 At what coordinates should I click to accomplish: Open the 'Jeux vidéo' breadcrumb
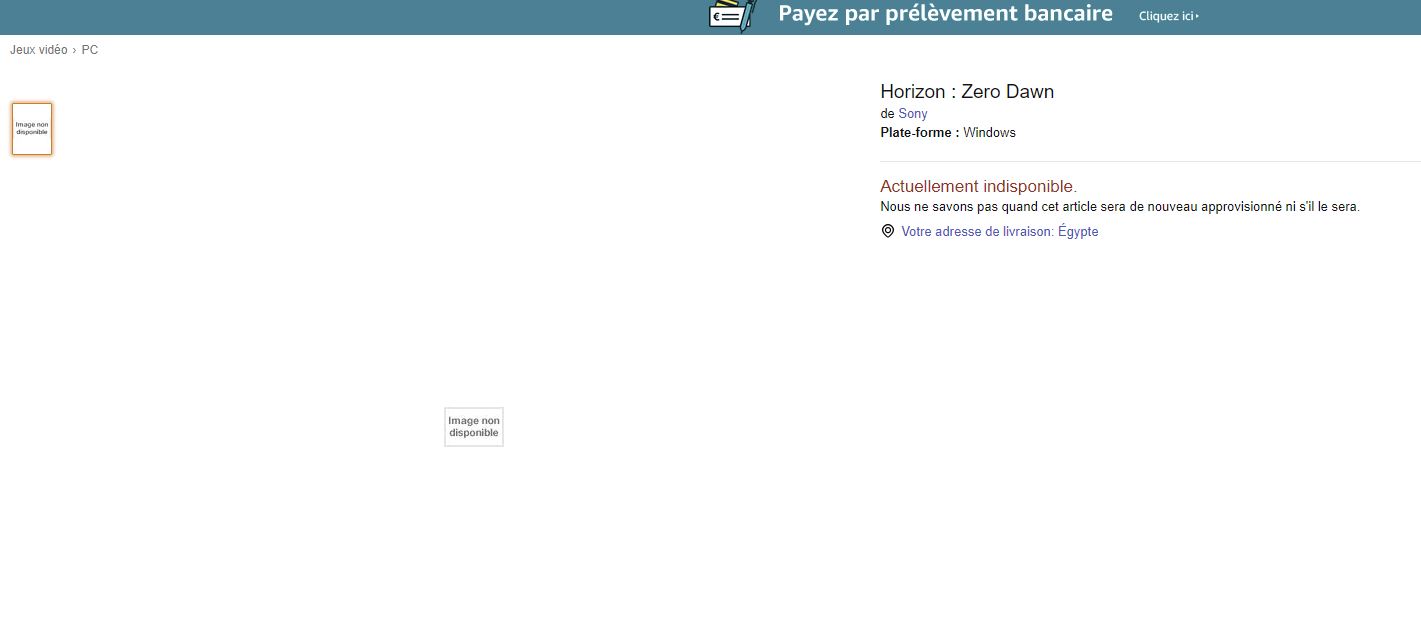pos(39,50)
